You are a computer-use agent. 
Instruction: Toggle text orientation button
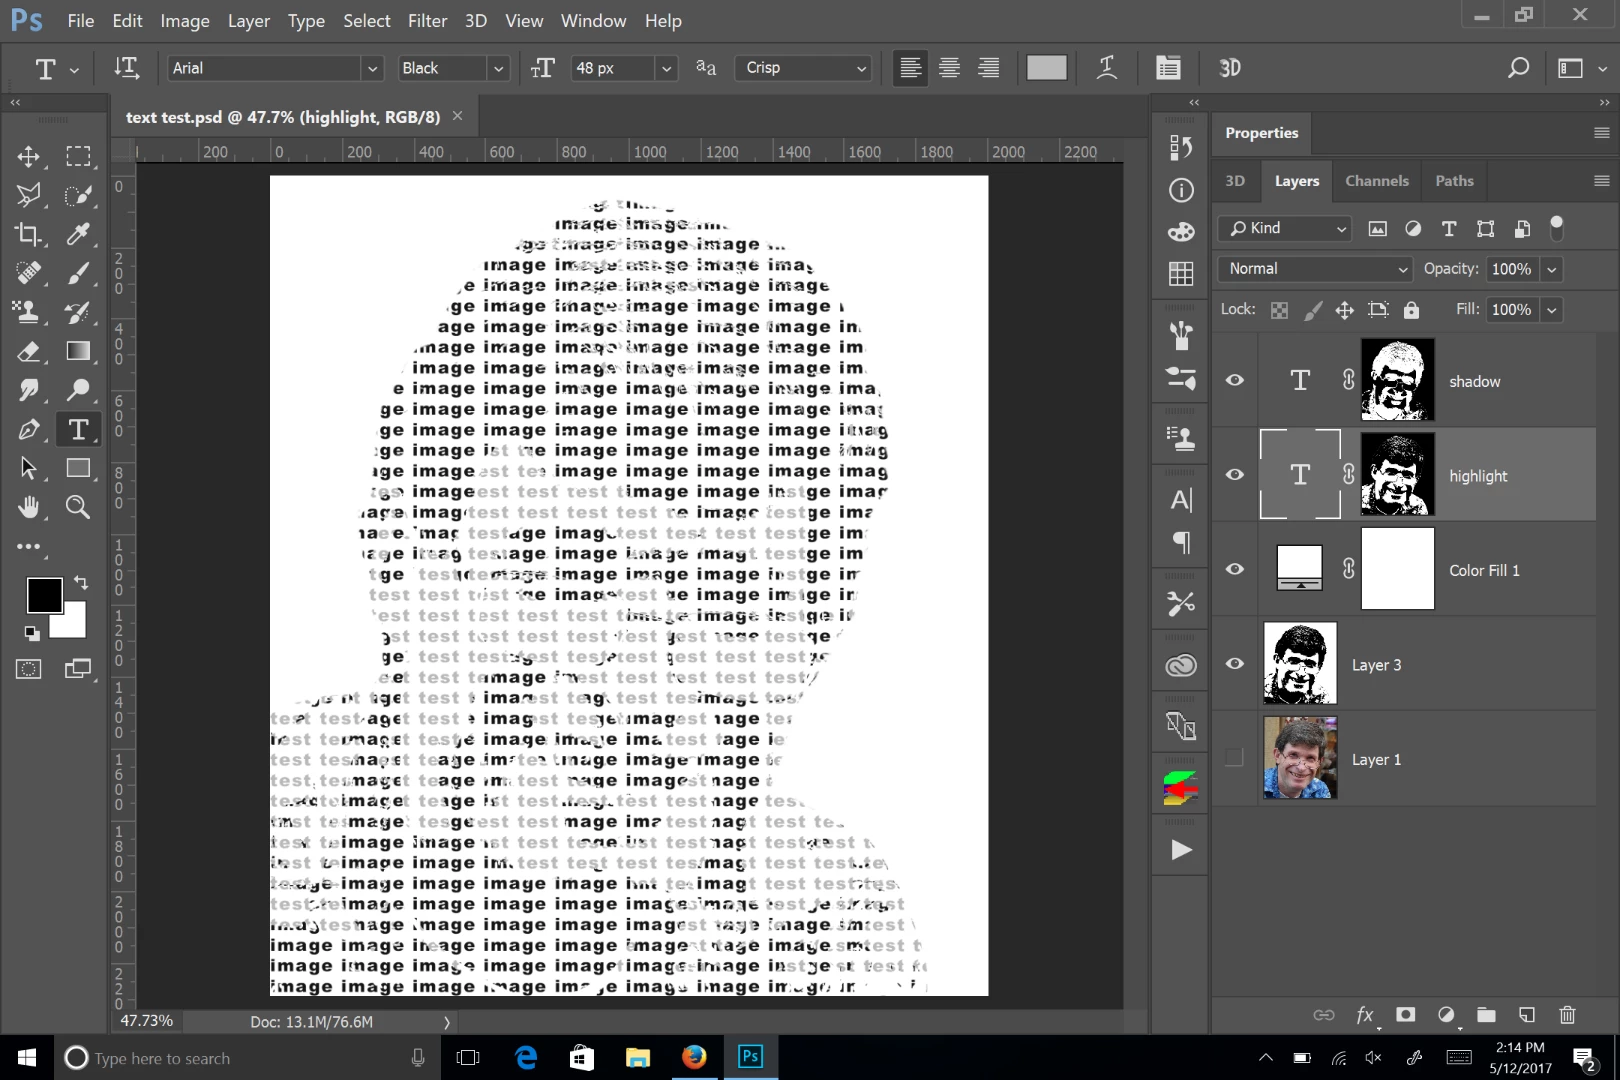click(126, 68)
